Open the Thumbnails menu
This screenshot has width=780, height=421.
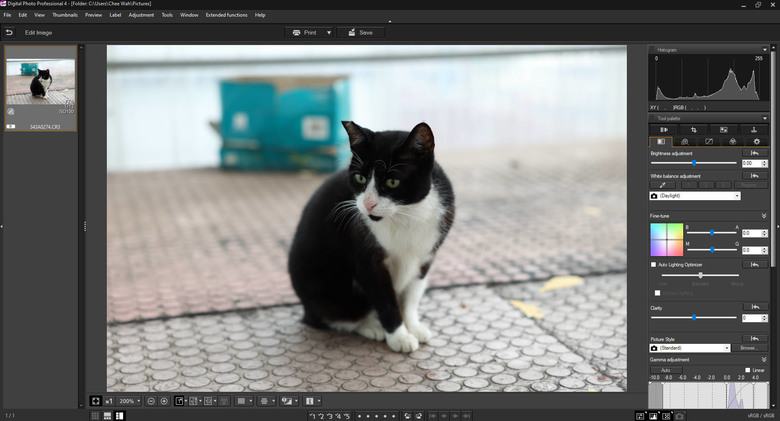[65, 15]
